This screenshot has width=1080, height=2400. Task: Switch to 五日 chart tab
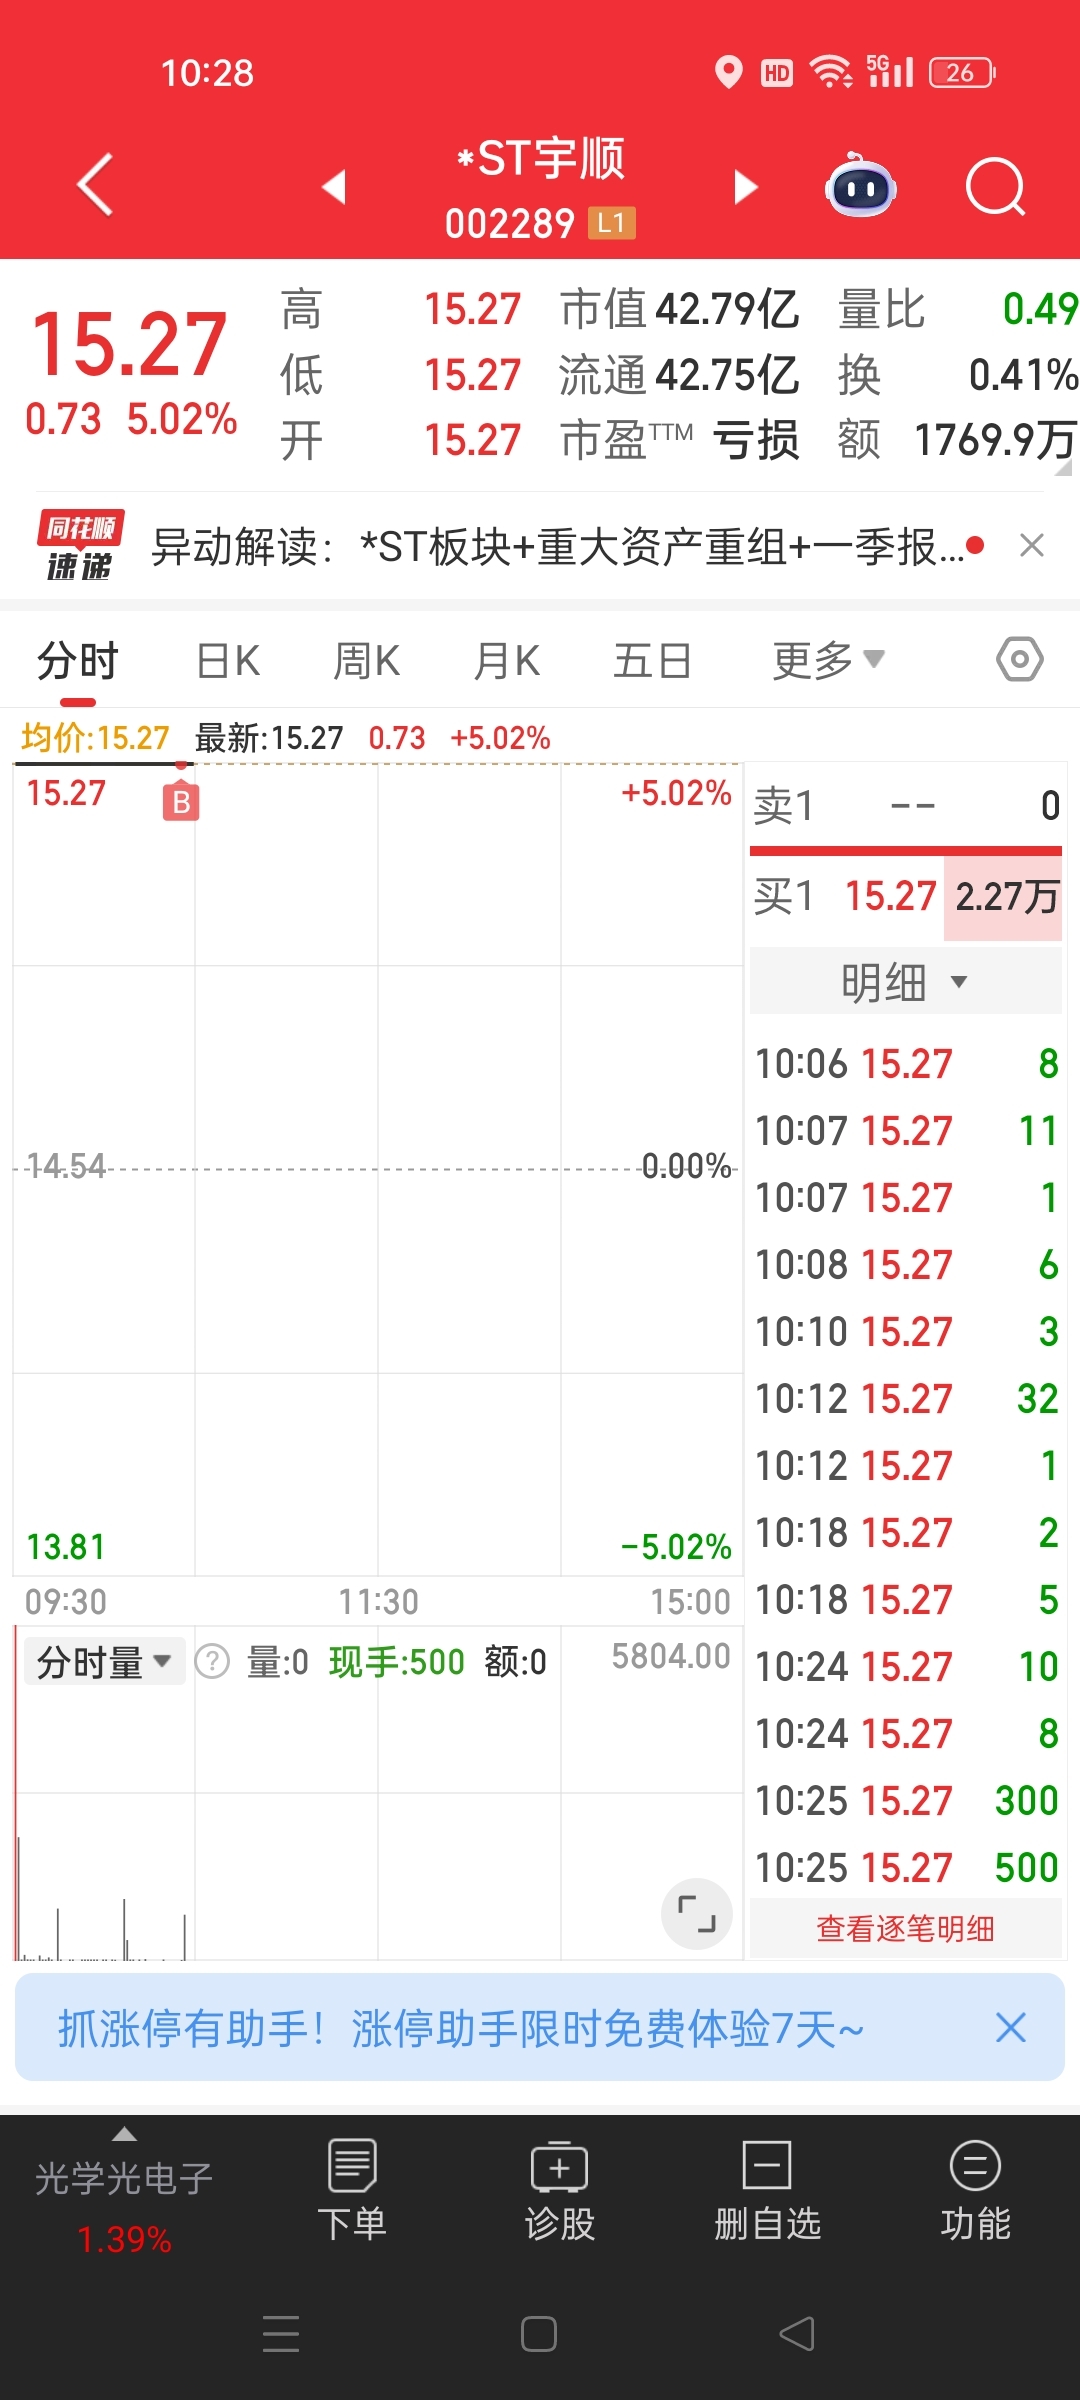652,661
